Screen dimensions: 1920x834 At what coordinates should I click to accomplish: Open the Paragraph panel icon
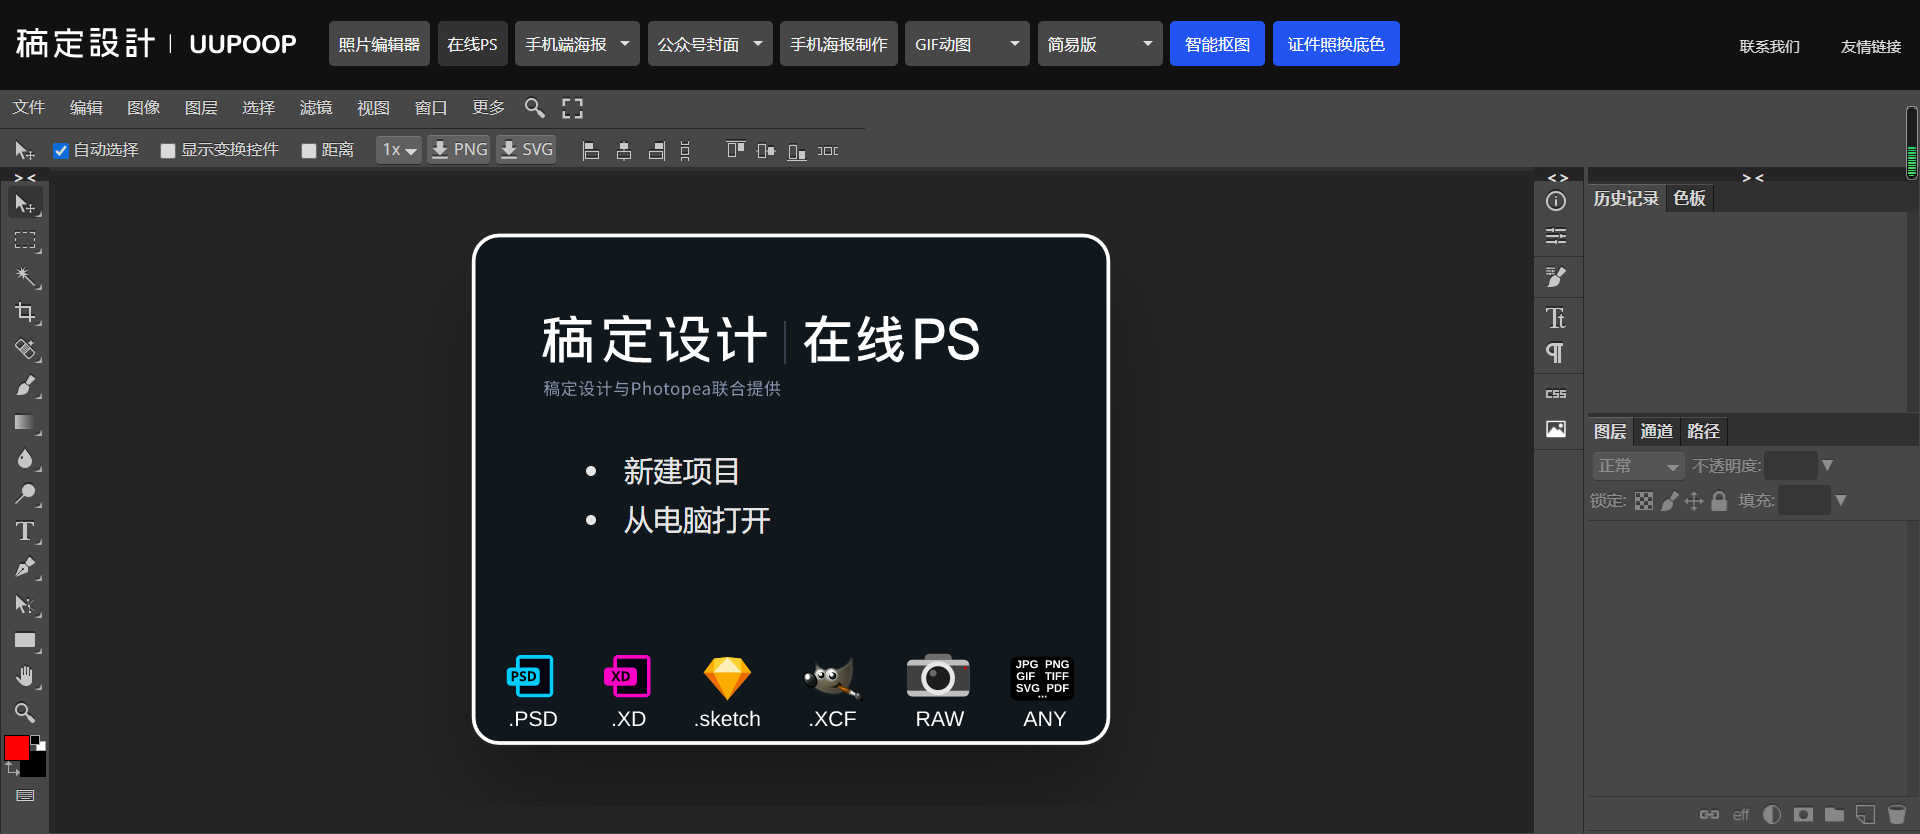1556,353
